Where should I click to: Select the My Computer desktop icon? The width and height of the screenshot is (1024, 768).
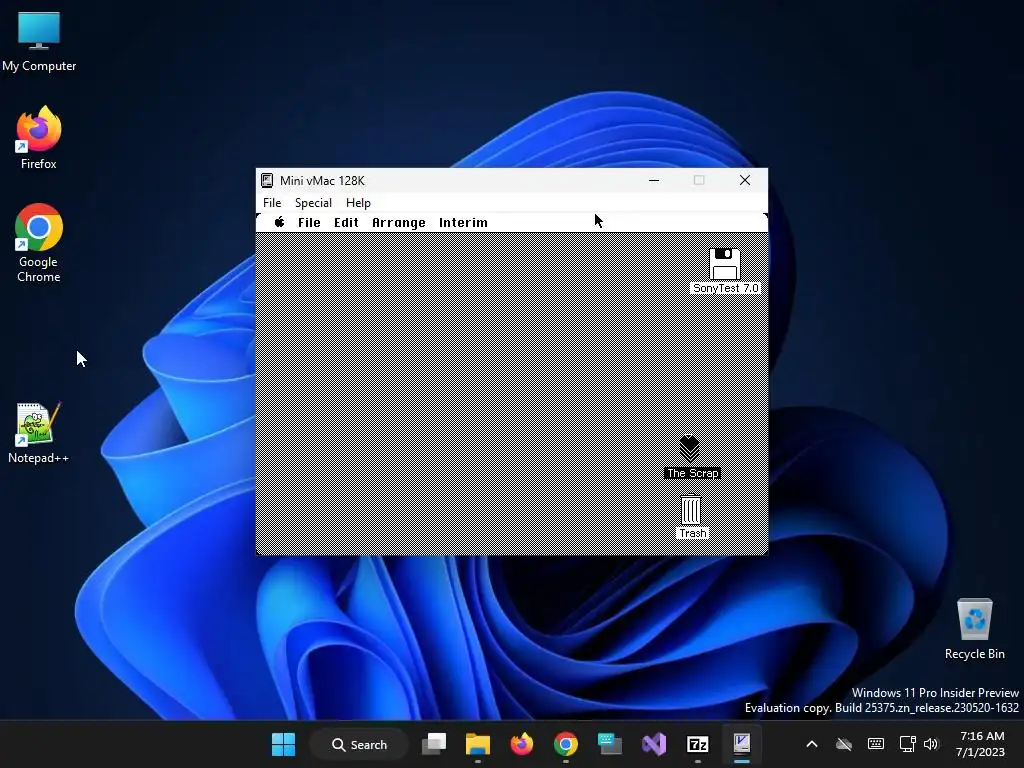(39, 41)
